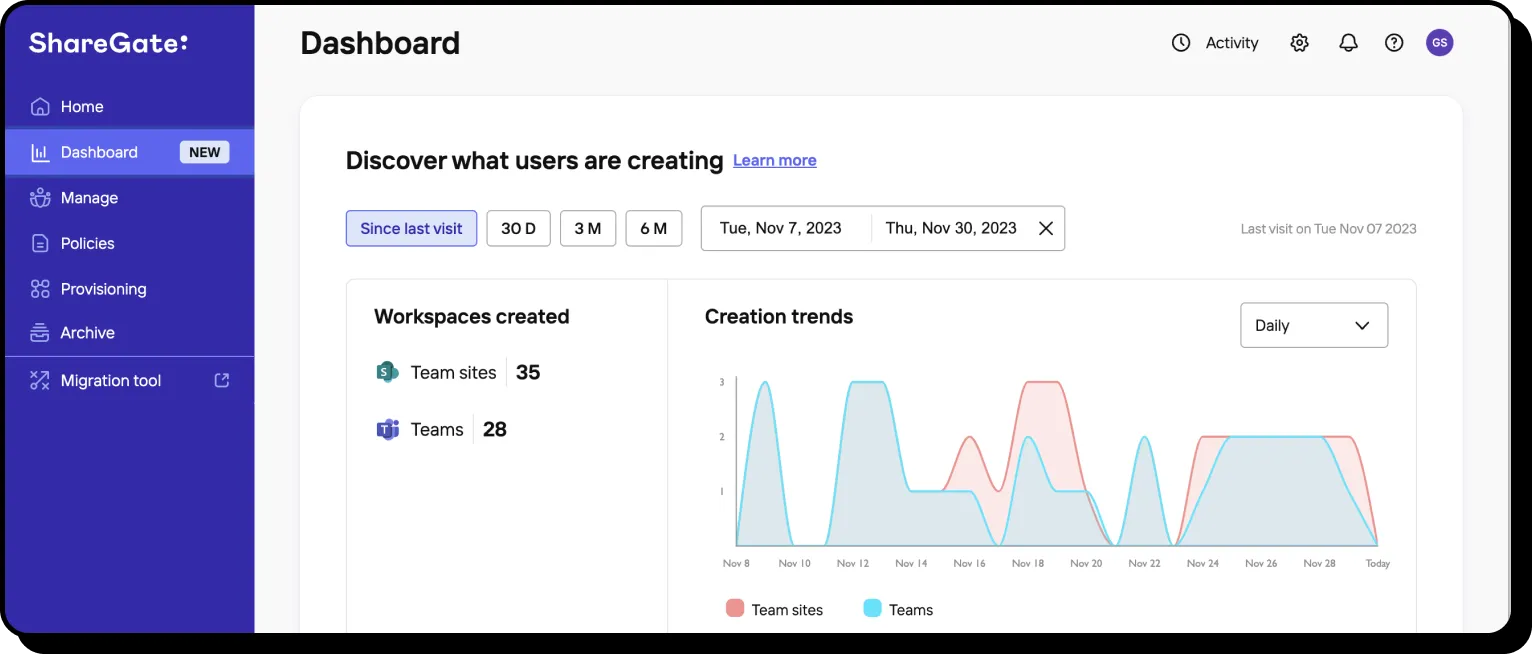Open the Daily interval dropdown
Image resolution: width=1532 pixels, height=654 pixels.
[1314, 325]
